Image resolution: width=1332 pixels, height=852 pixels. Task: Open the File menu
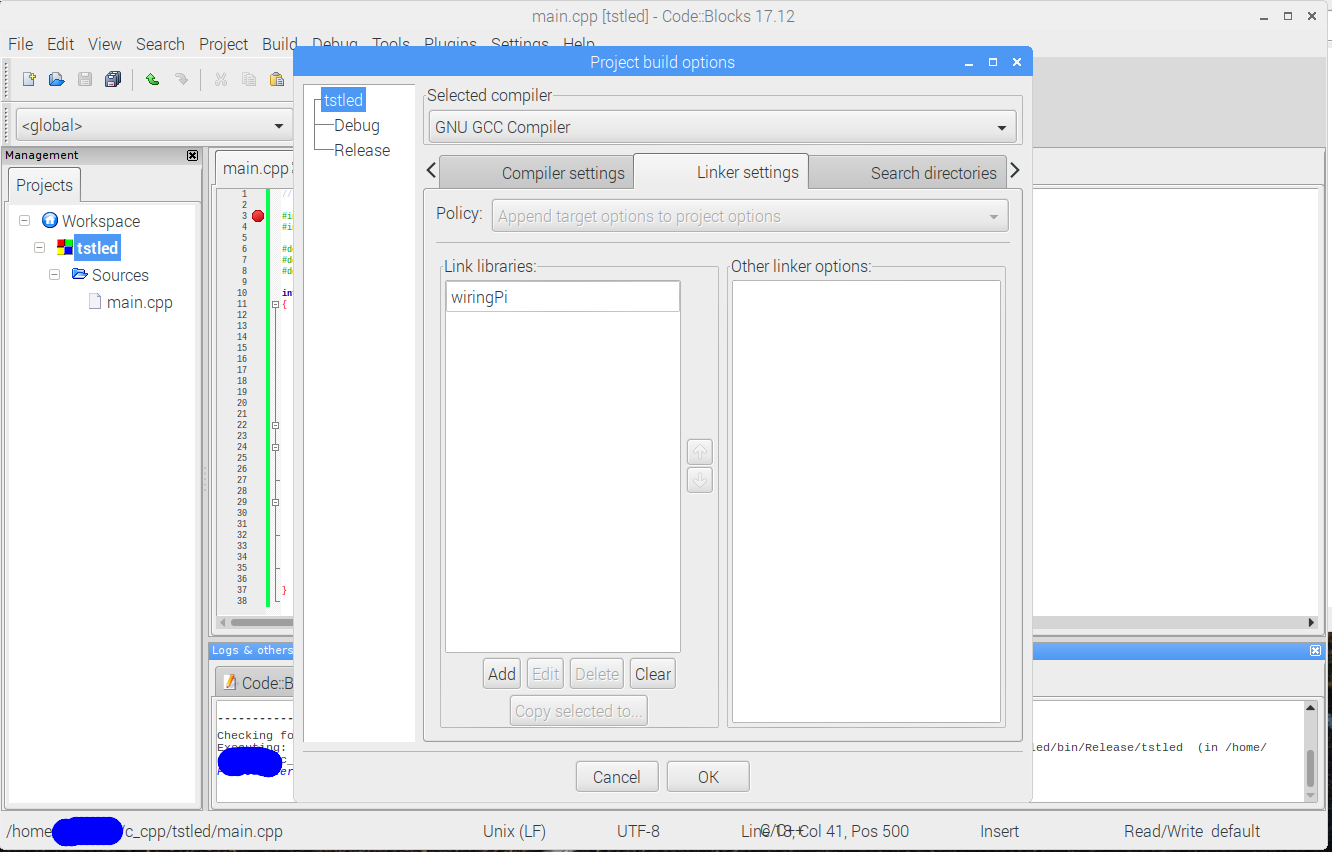(20, 44)
